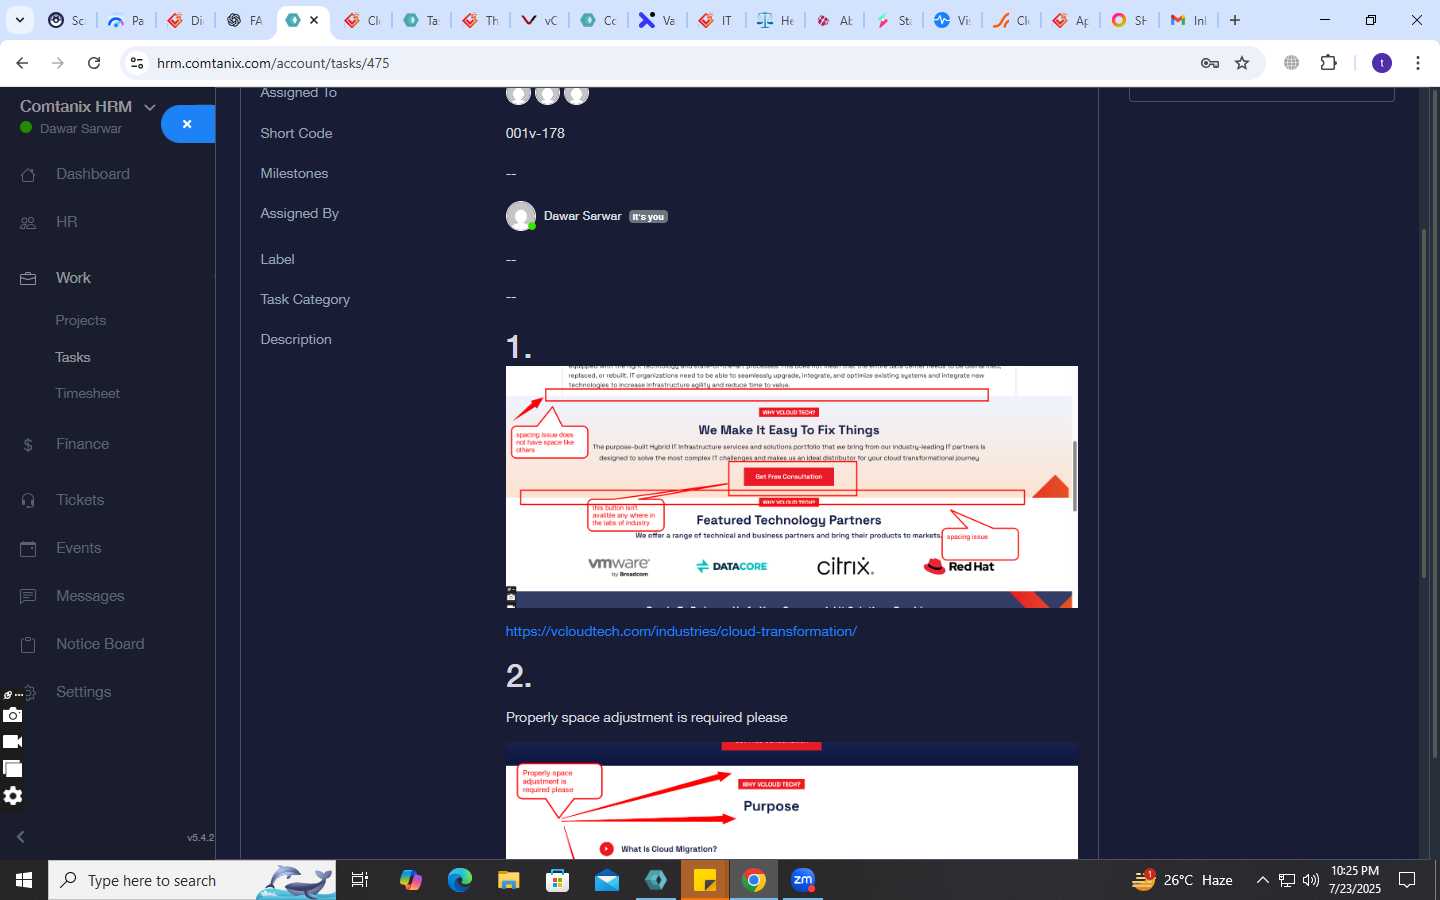Click the first assigned-to avatar

[518, 94]
